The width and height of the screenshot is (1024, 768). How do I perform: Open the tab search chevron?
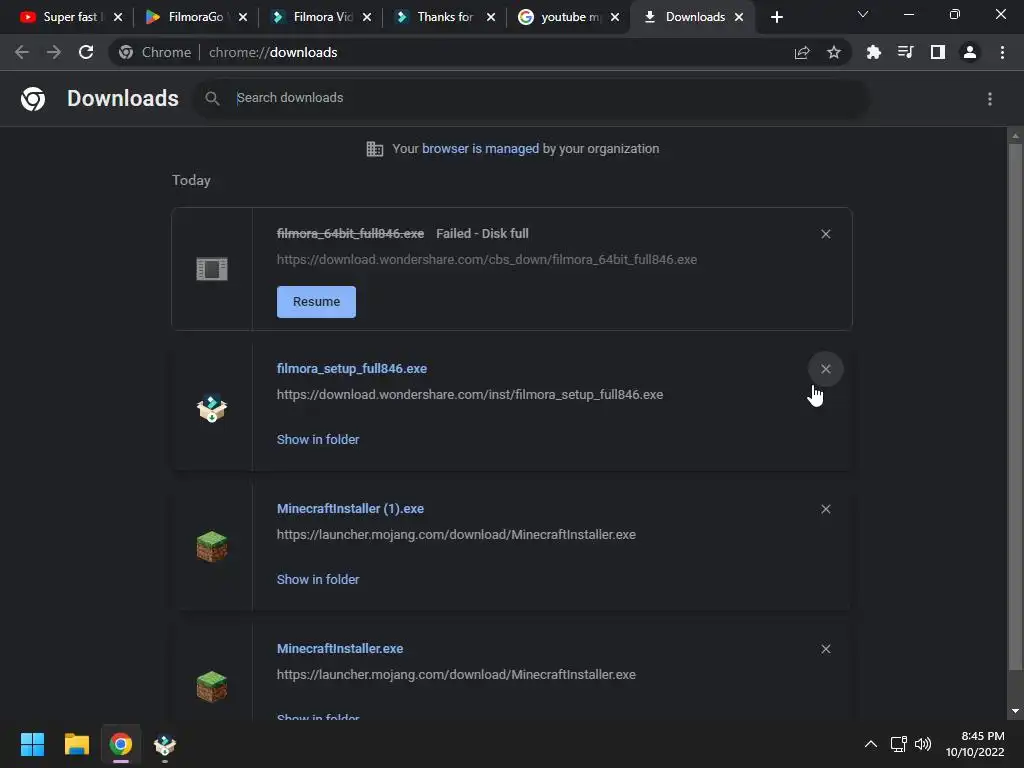coord(863,14)
